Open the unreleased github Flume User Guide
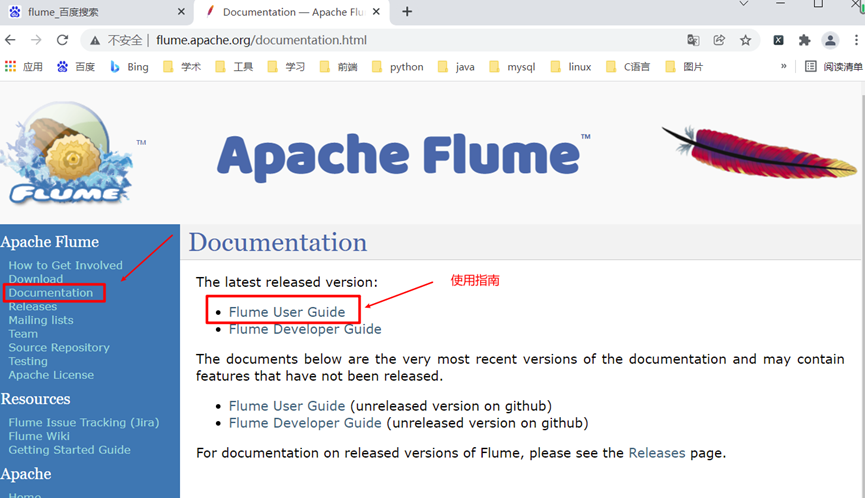The height and width of the screenshot is (498, 865). (287, 406)
